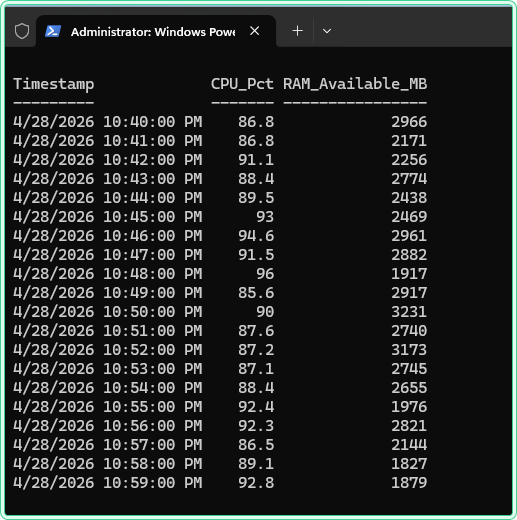Click the timestamp 4/28/2026 10:42:00 PM

pyautogui.click(x=108, y=160)
